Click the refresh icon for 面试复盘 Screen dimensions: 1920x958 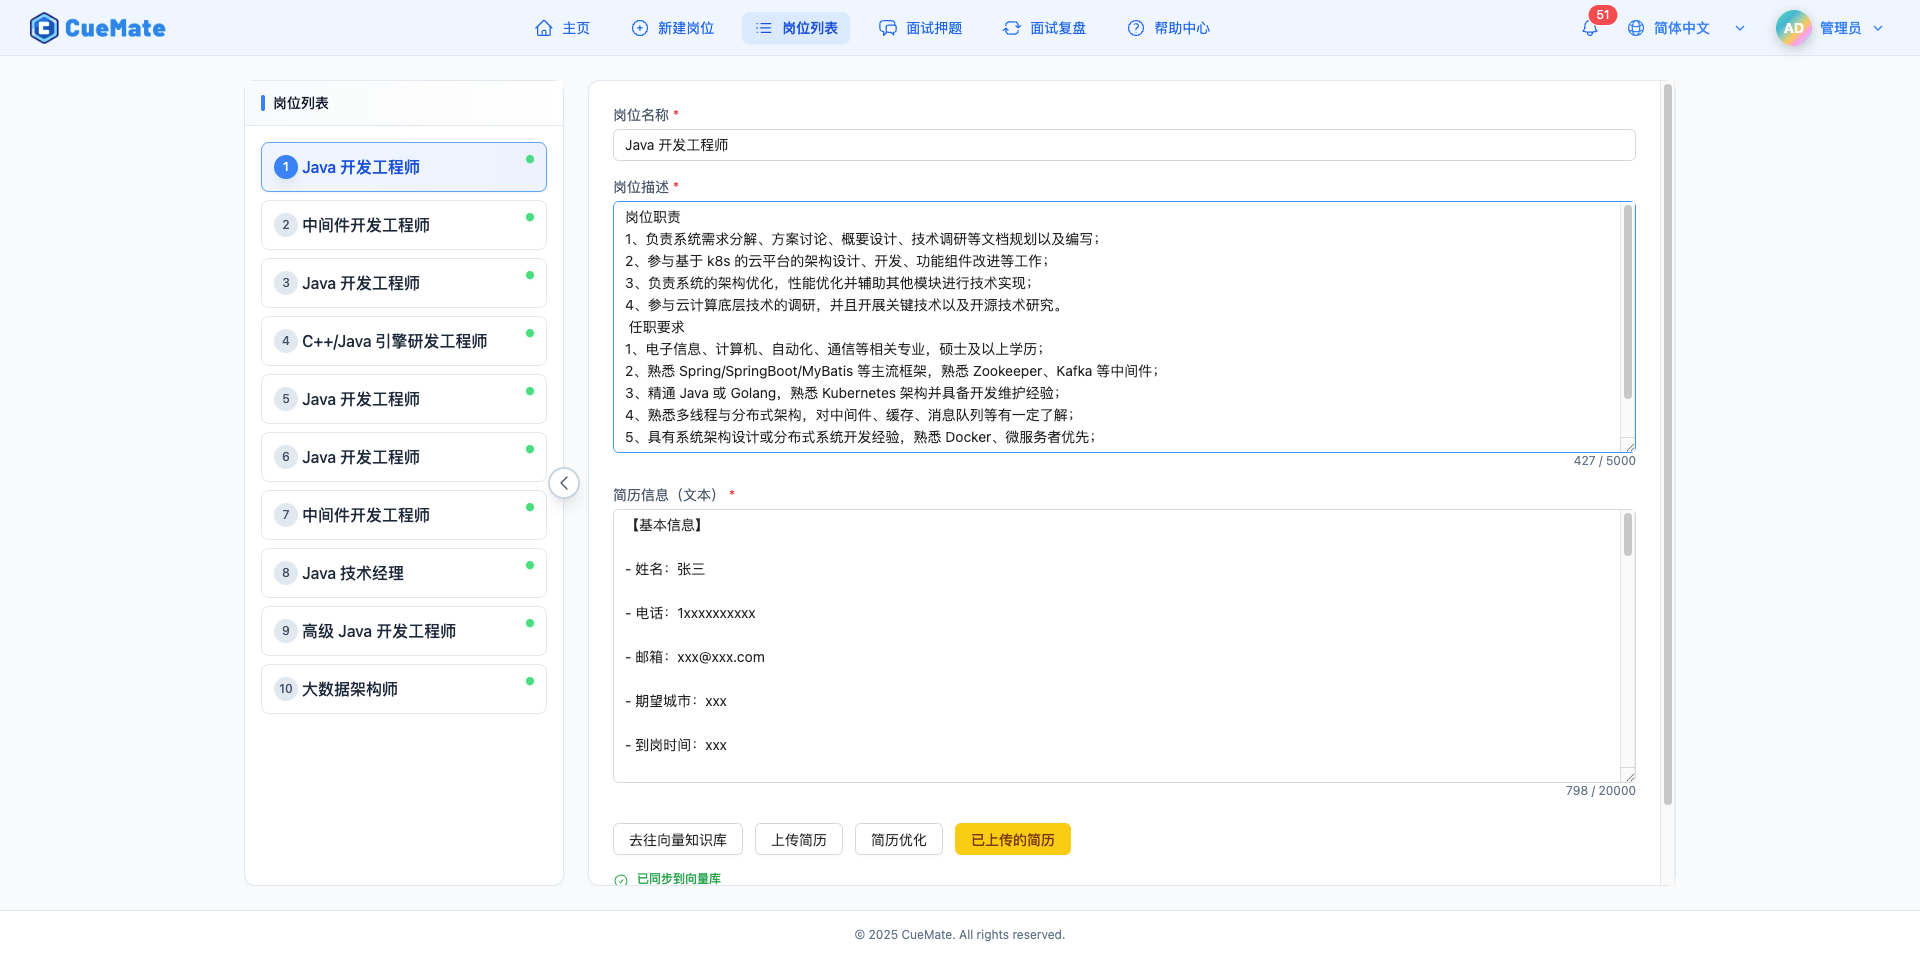(x=1011, y=28)
